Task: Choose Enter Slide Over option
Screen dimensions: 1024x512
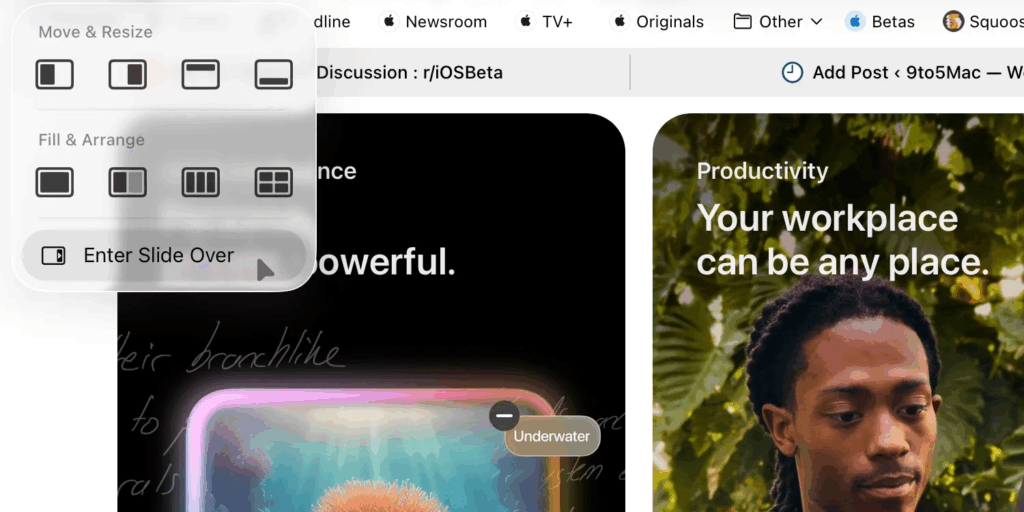Action: pyautogui.click(x=160, y=256)
